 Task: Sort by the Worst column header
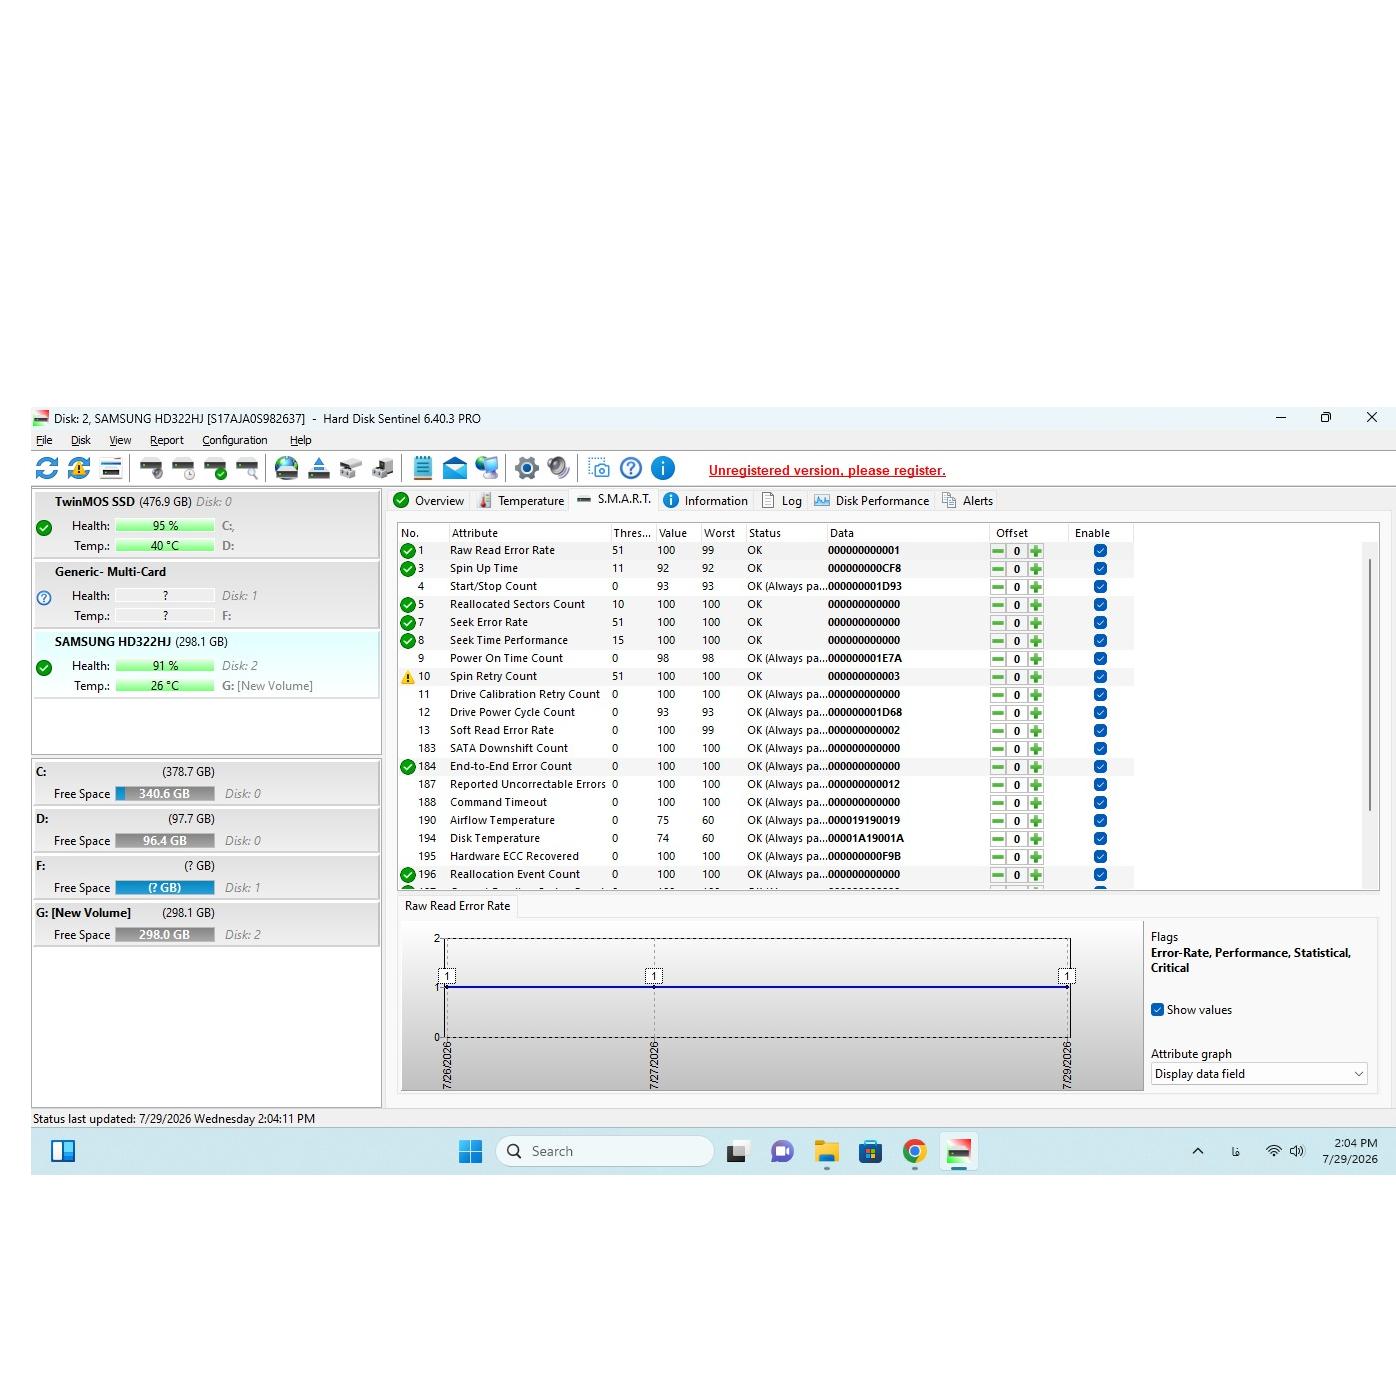pyautogui.click(x=722, y=533)
